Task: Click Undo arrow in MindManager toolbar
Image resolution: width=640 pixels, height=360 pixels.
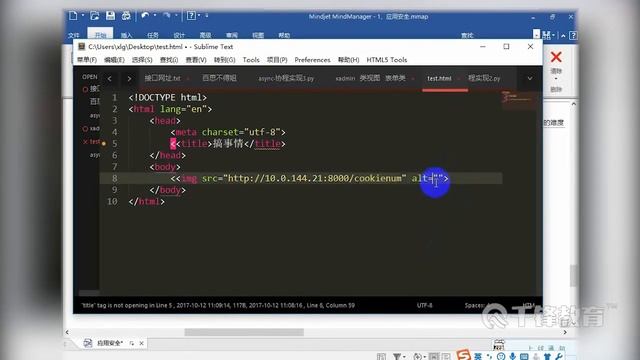Action: (145, 16)
